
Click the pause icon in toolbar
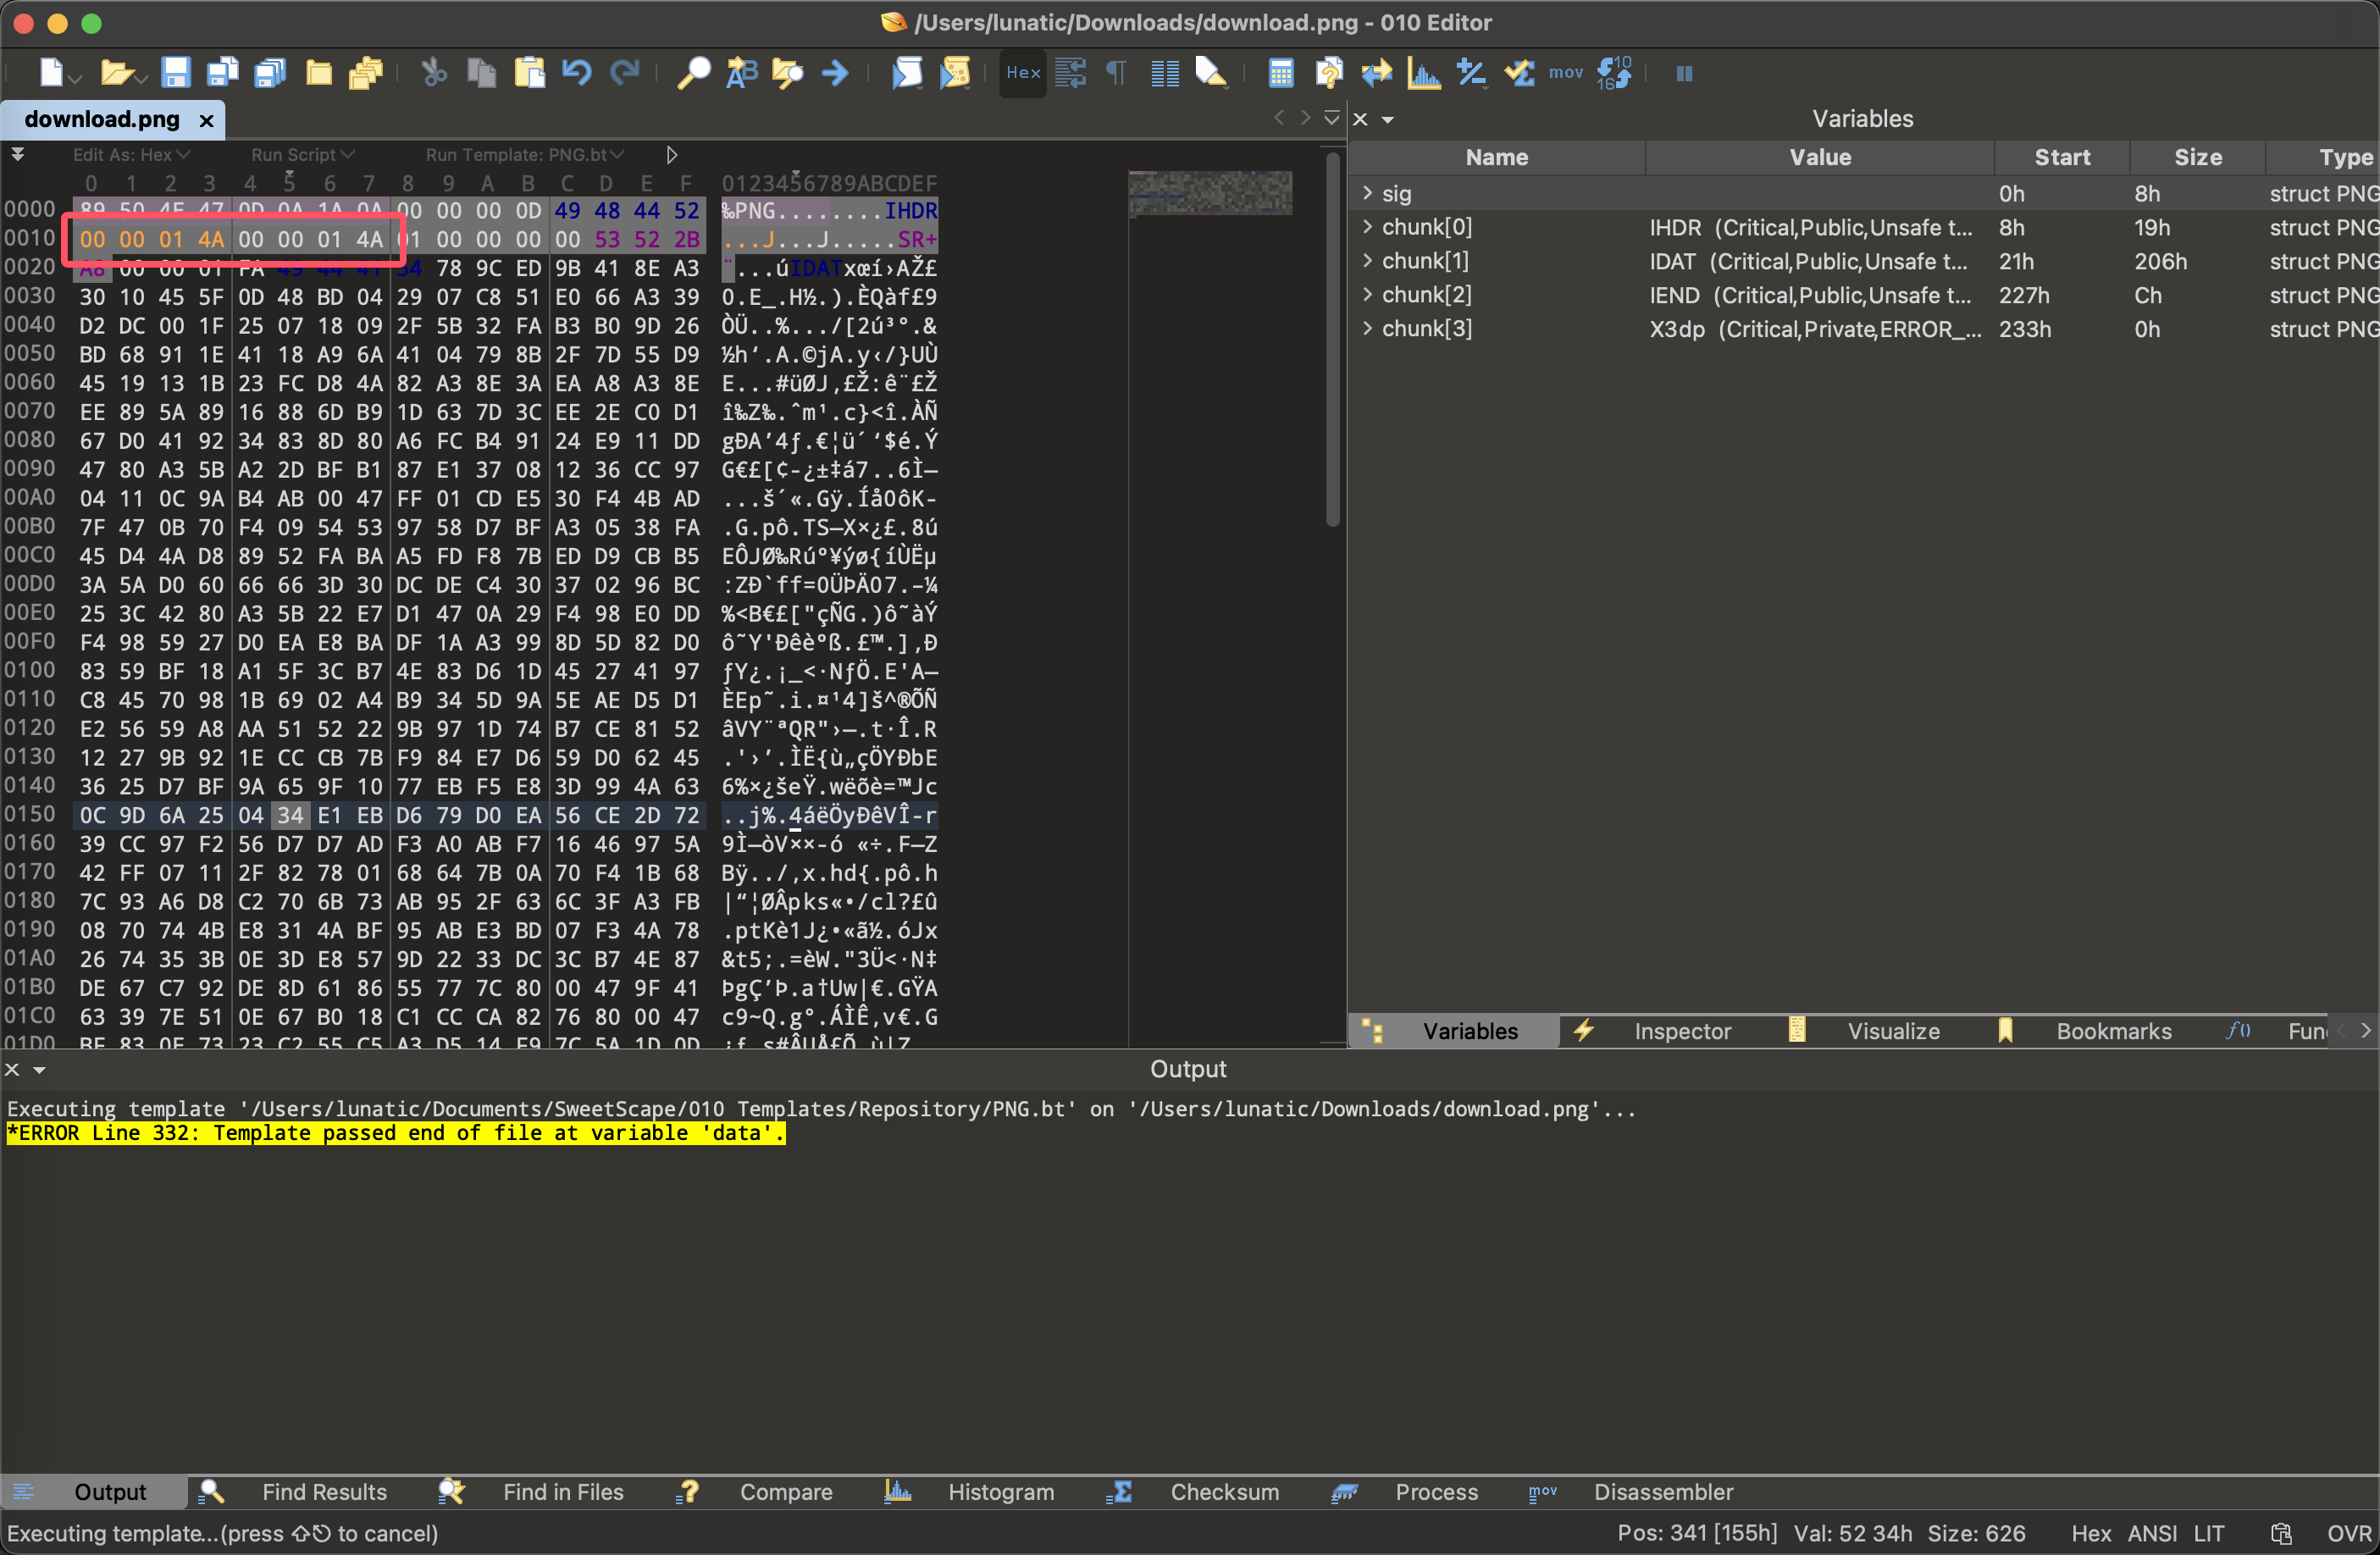pyautogui.click(x=1685, y=73)
